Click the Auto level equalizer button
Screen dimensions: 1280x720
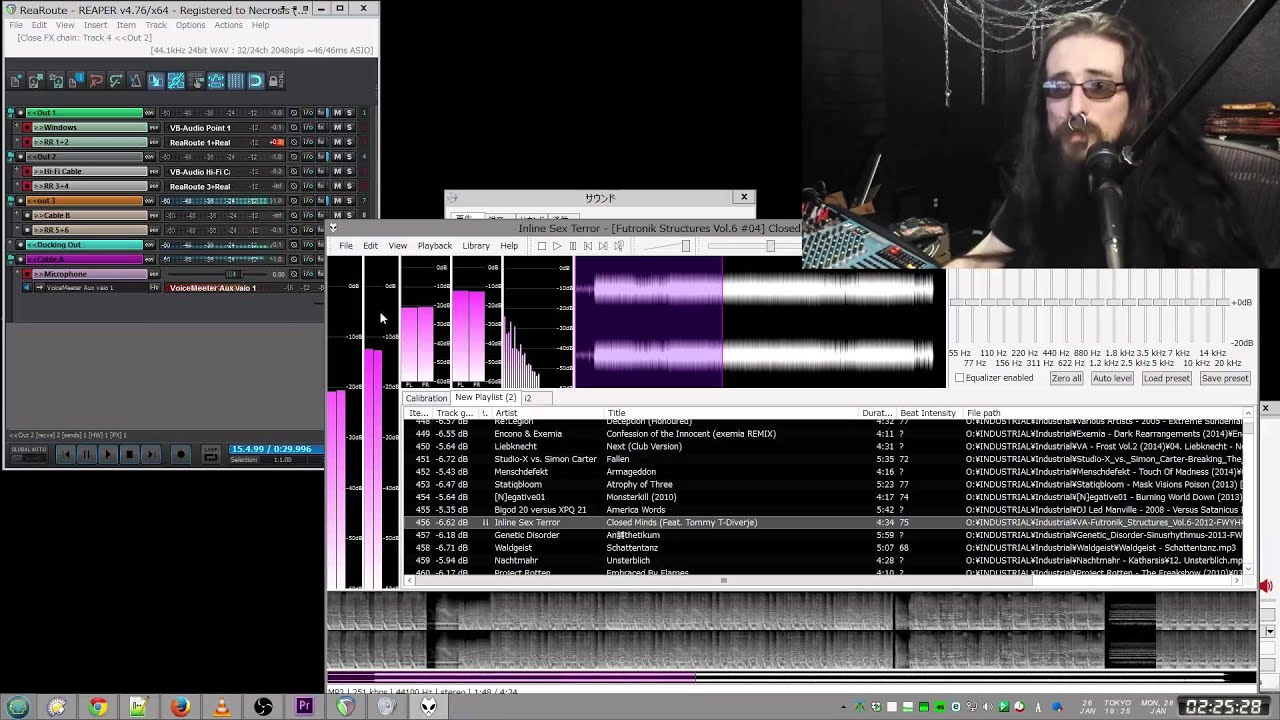tap(1112, 378)
